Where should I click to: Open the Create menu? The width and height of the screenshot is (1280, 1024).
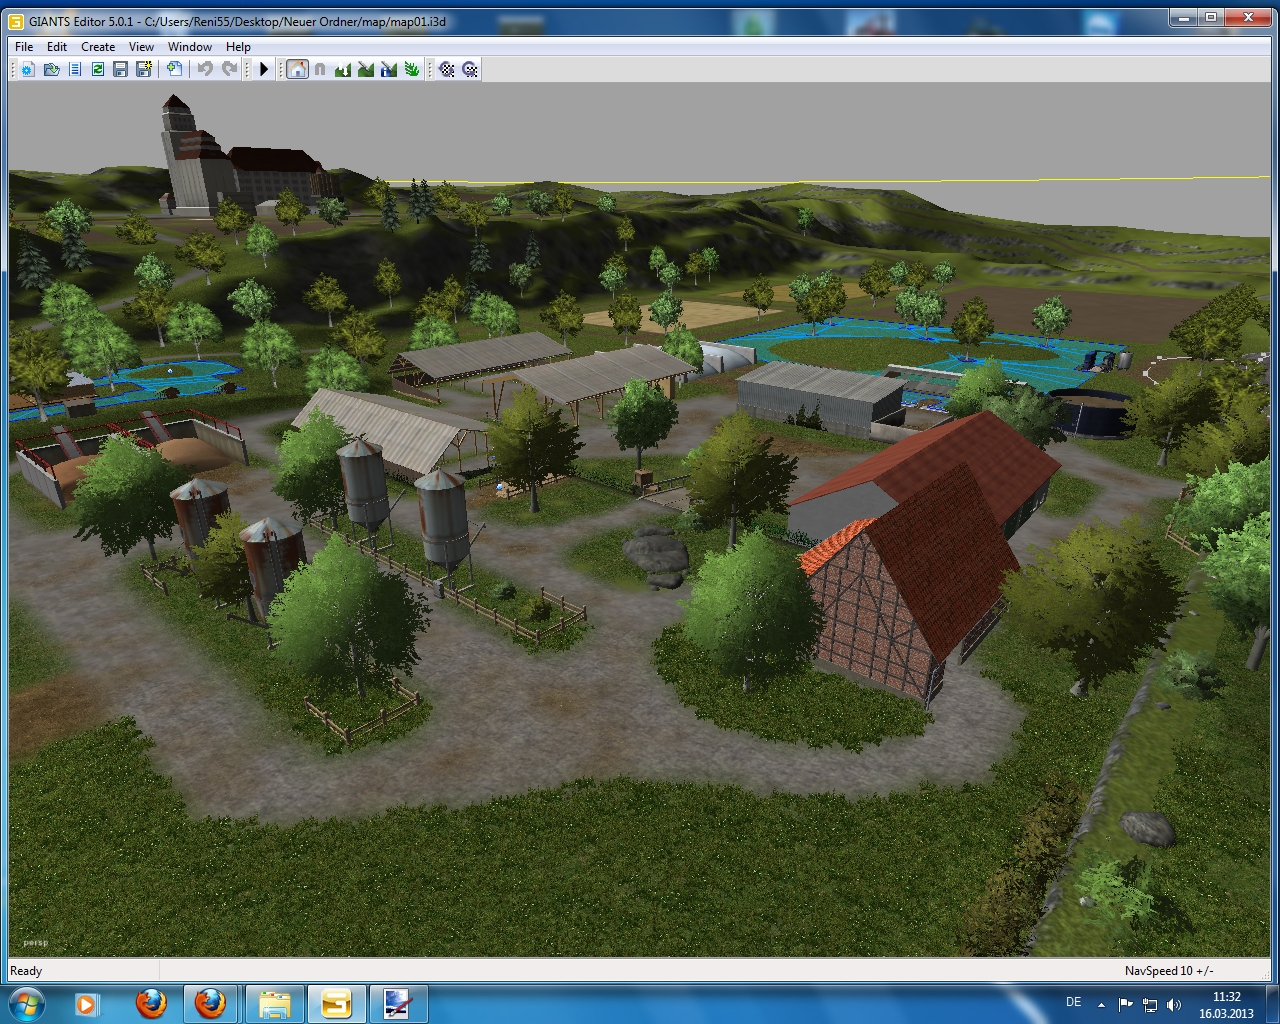98,47
